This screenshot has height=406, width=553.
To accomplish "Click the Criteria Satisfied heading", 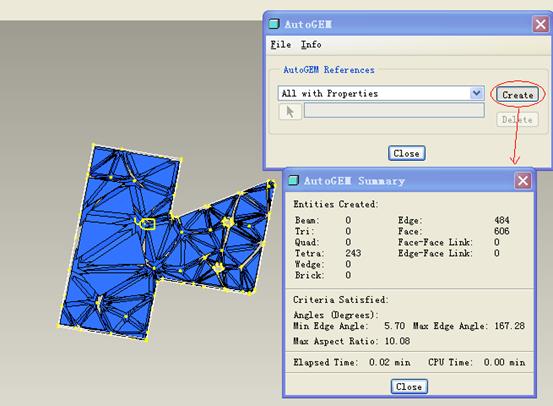I will tap(341, 300).
